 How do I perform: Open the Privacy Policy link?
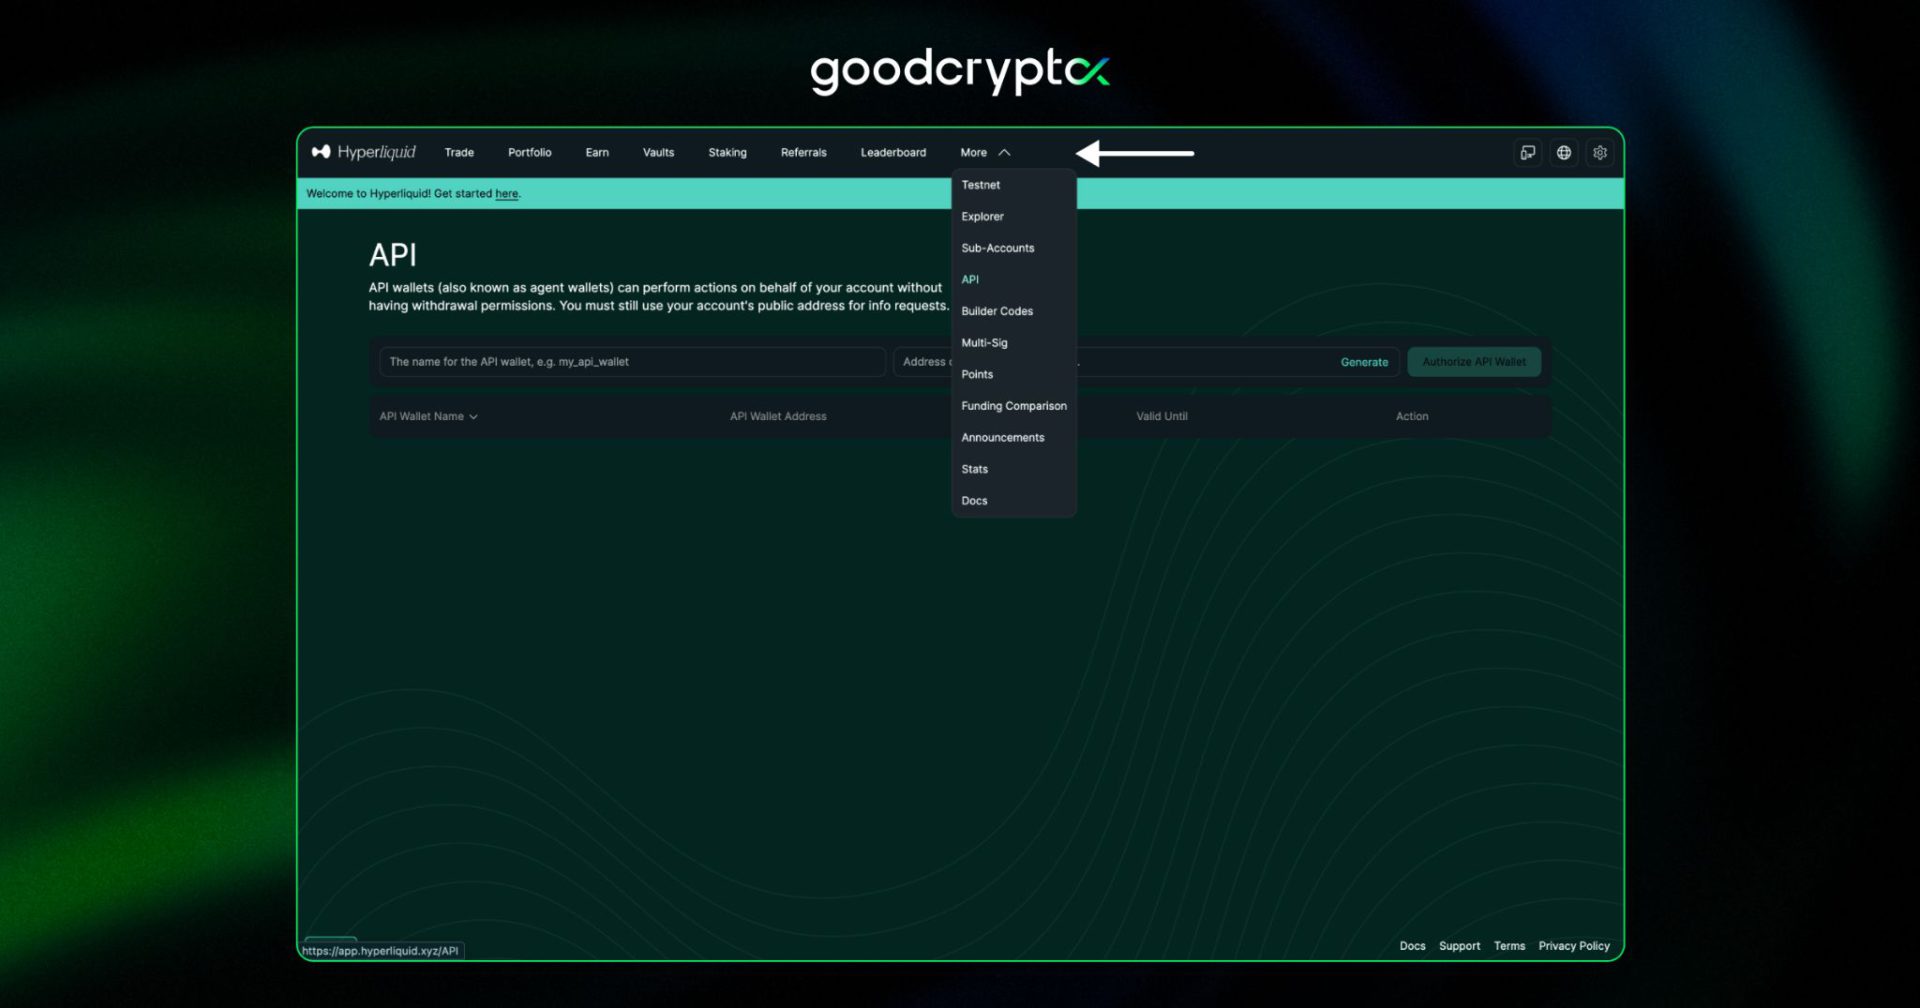tap(1574, 946)
